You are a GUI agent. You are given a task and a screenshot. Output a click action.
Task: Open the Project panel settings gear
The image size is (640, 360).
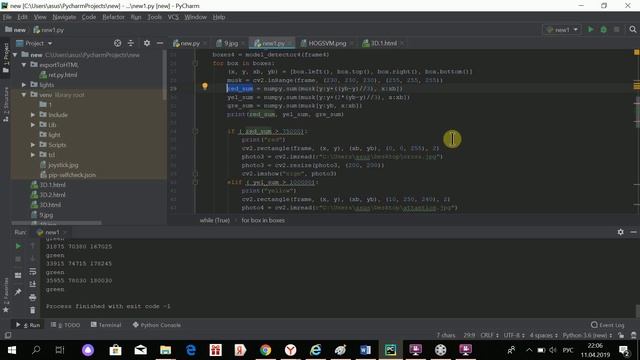(147, 43)
